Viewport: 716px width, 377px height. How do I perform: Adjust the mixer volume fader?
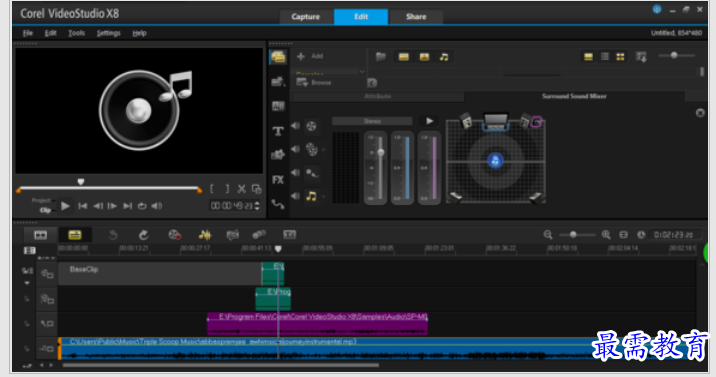click(x=380, y=153)
